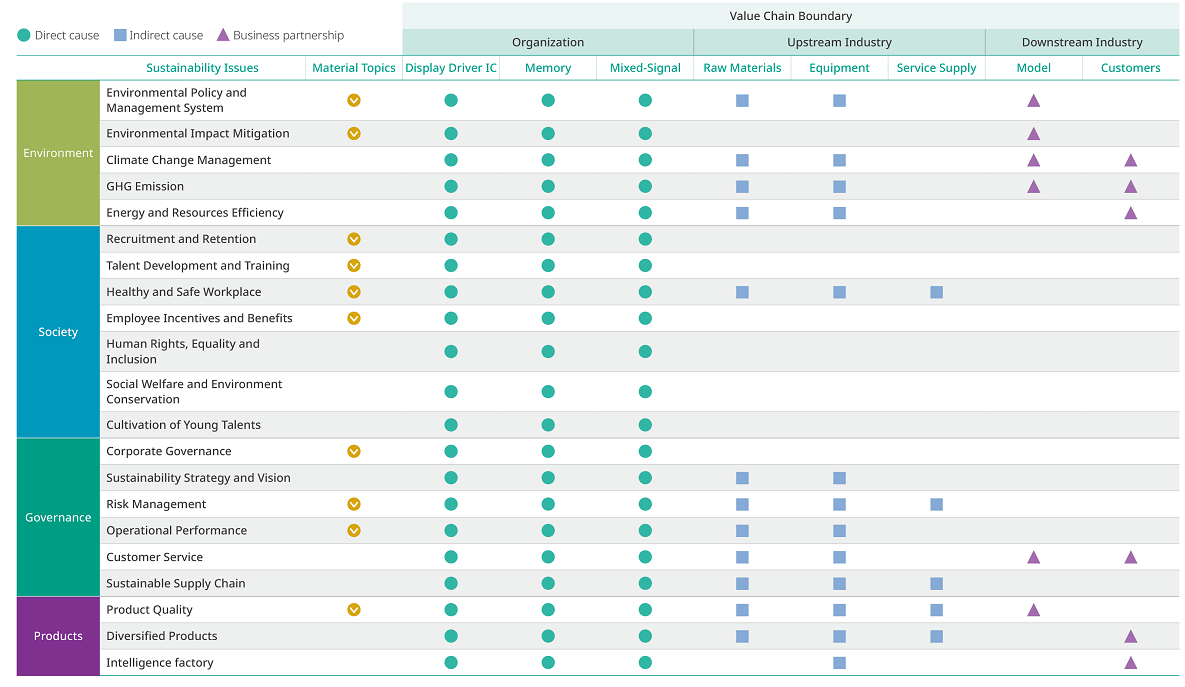Select the Material Topics column header
This screenshot has width=1185, height=687.
[x=354, y=68]
